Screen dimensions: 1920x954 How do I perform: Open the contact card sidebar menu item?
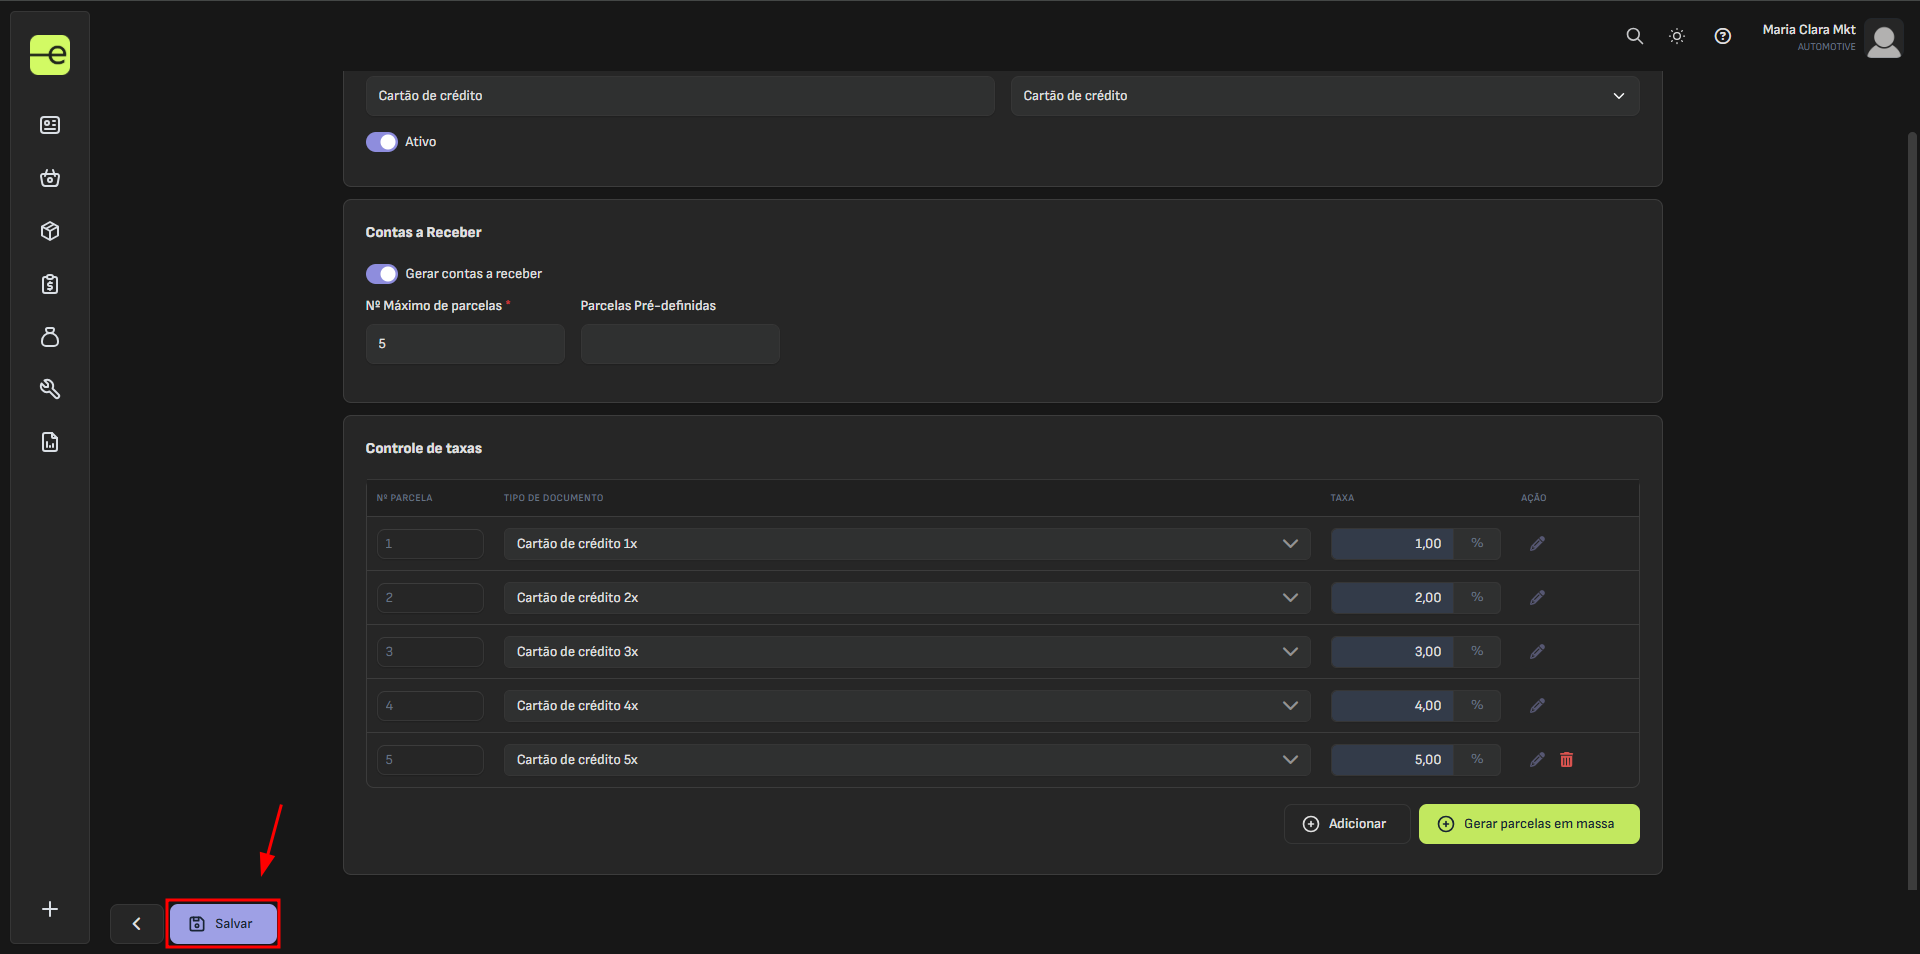[50, 125]
